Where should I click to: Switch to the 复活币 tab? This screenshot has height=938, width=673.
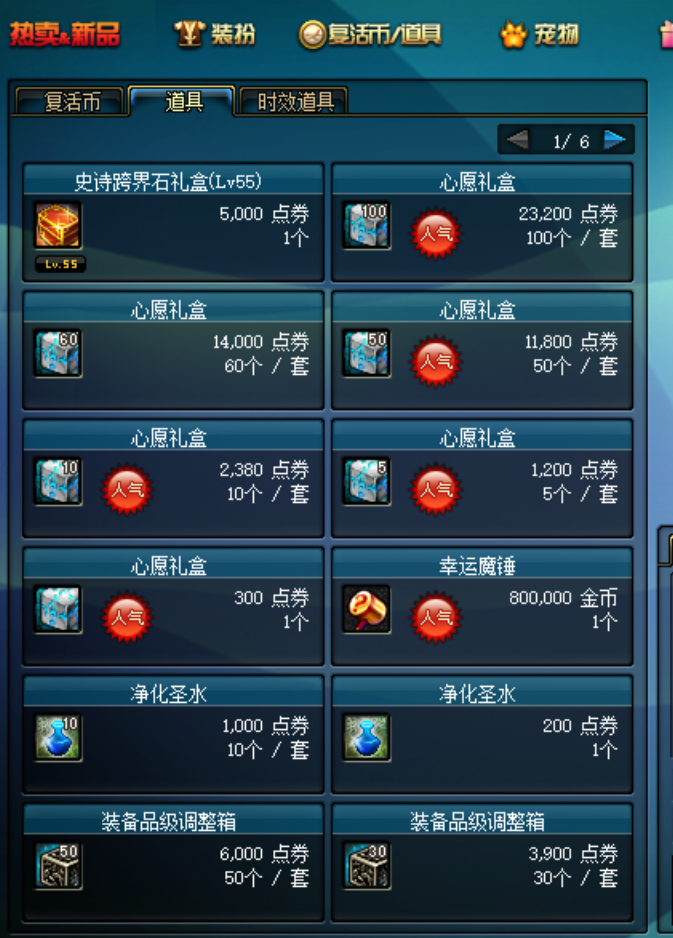(71, 102)
